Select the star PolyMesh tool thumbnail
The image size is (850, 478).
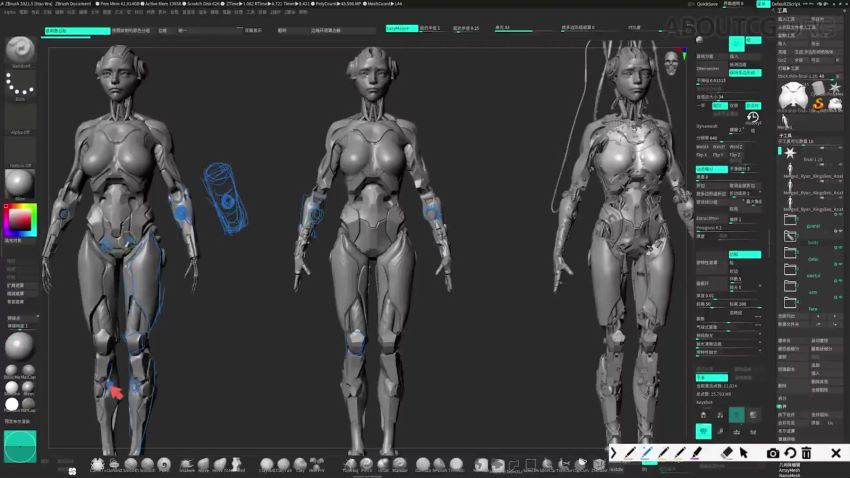(835, 87)
